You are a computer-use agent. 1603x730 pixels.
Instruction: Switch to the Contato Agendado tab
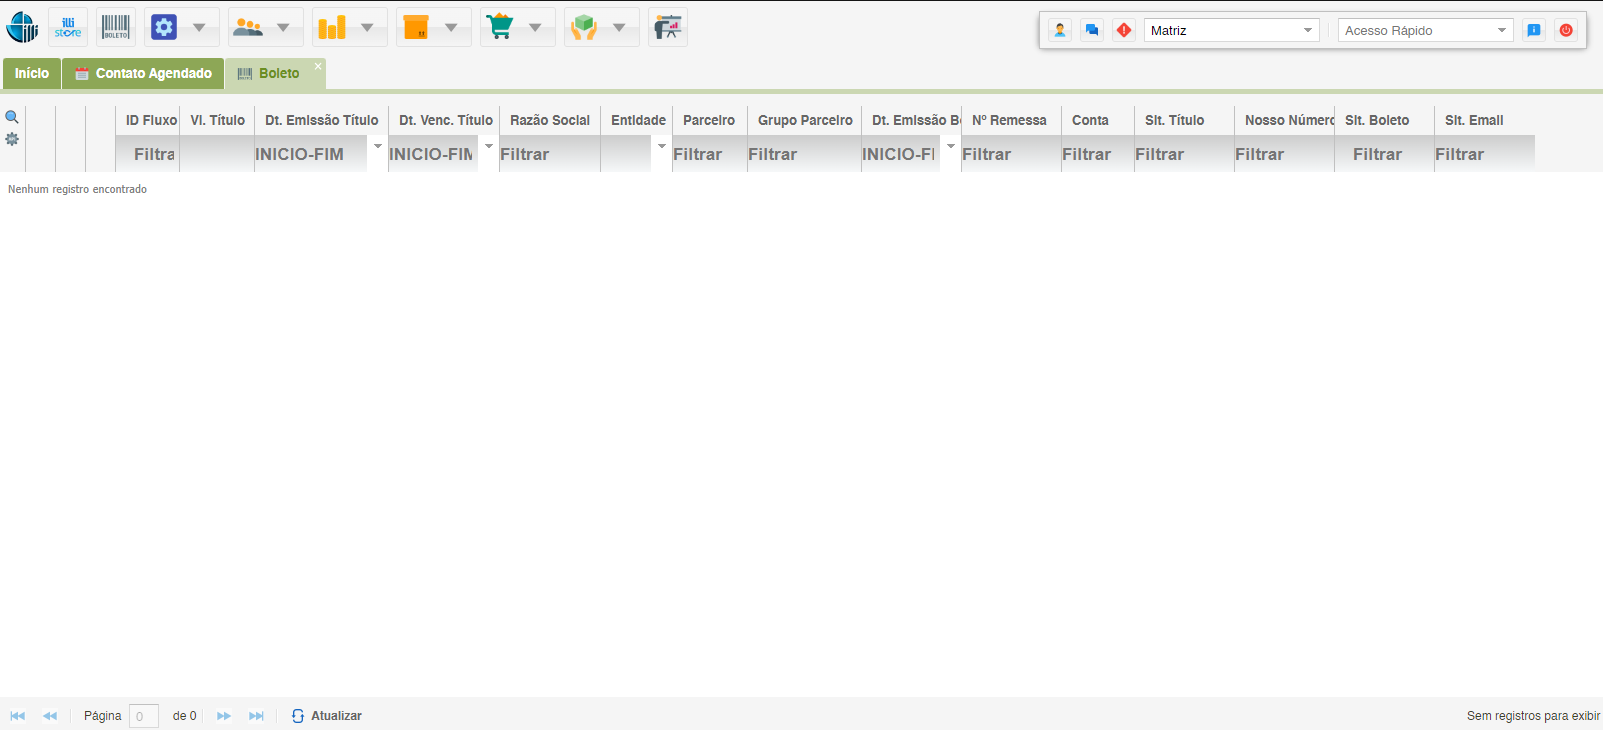coord(143,73)
